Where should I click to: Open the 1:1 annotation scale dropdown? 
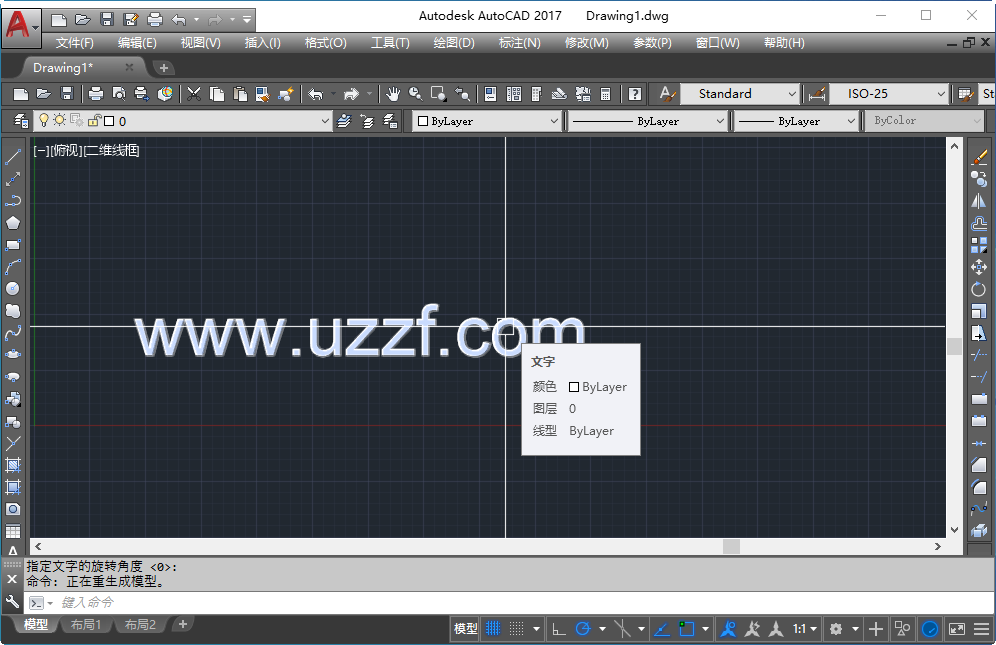(805, 628)
